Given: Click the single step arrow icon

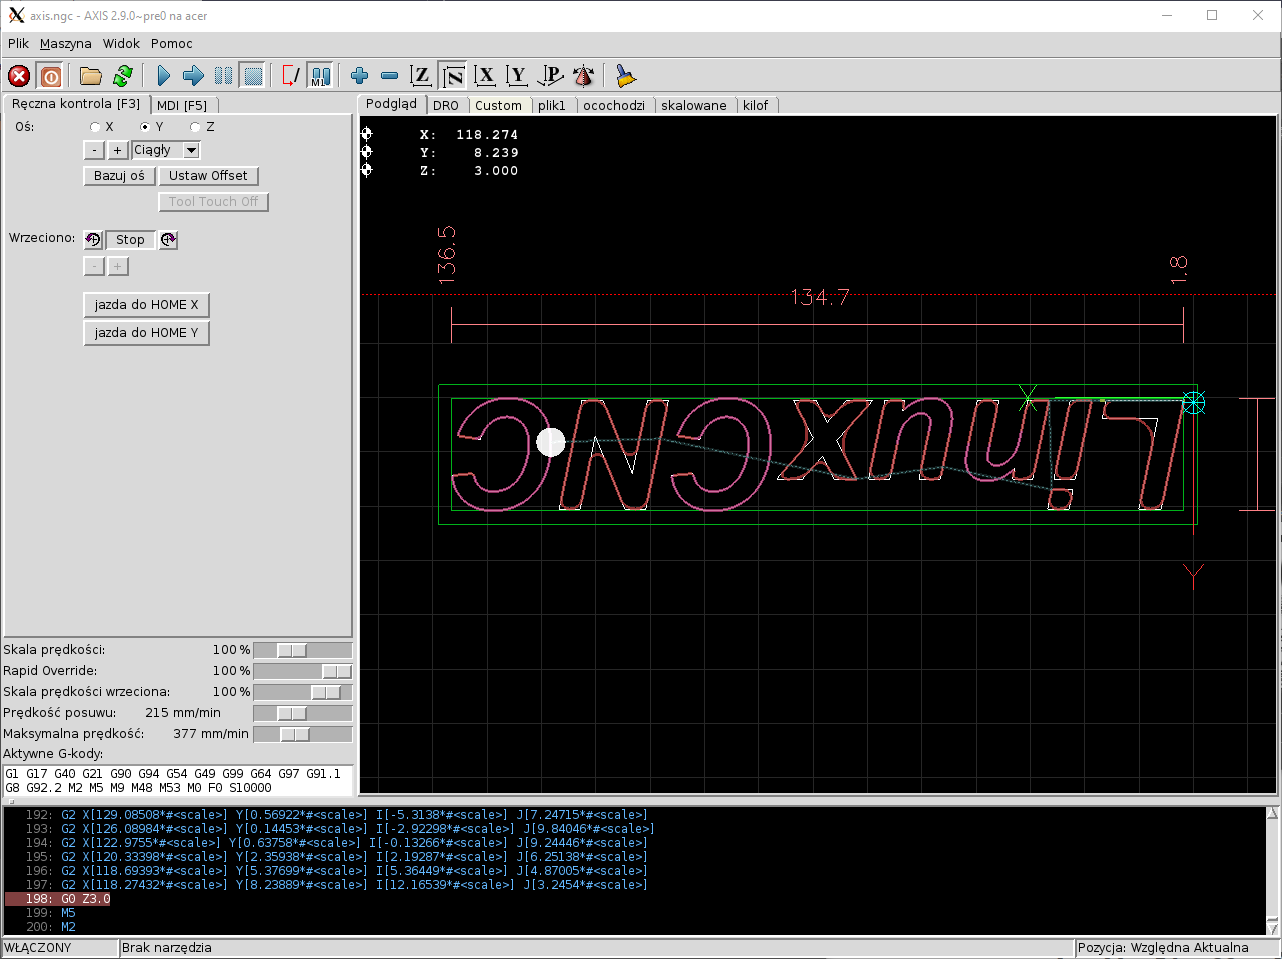Looking at the screenshot, I should pyautogui.click(x=193, y=76).
